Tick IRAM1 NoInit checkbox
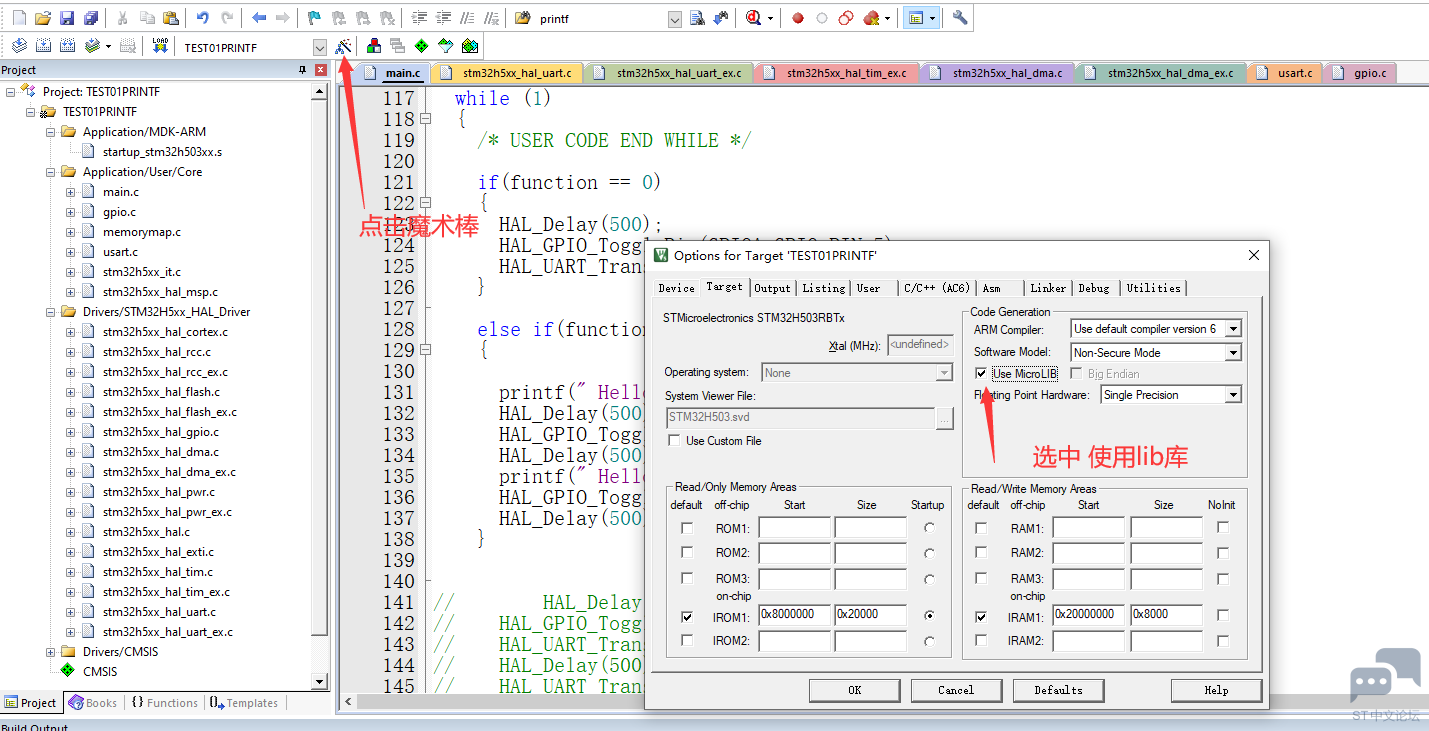Image resolution: width=1429 pixels, height=731 pixels. [1223, 616]
